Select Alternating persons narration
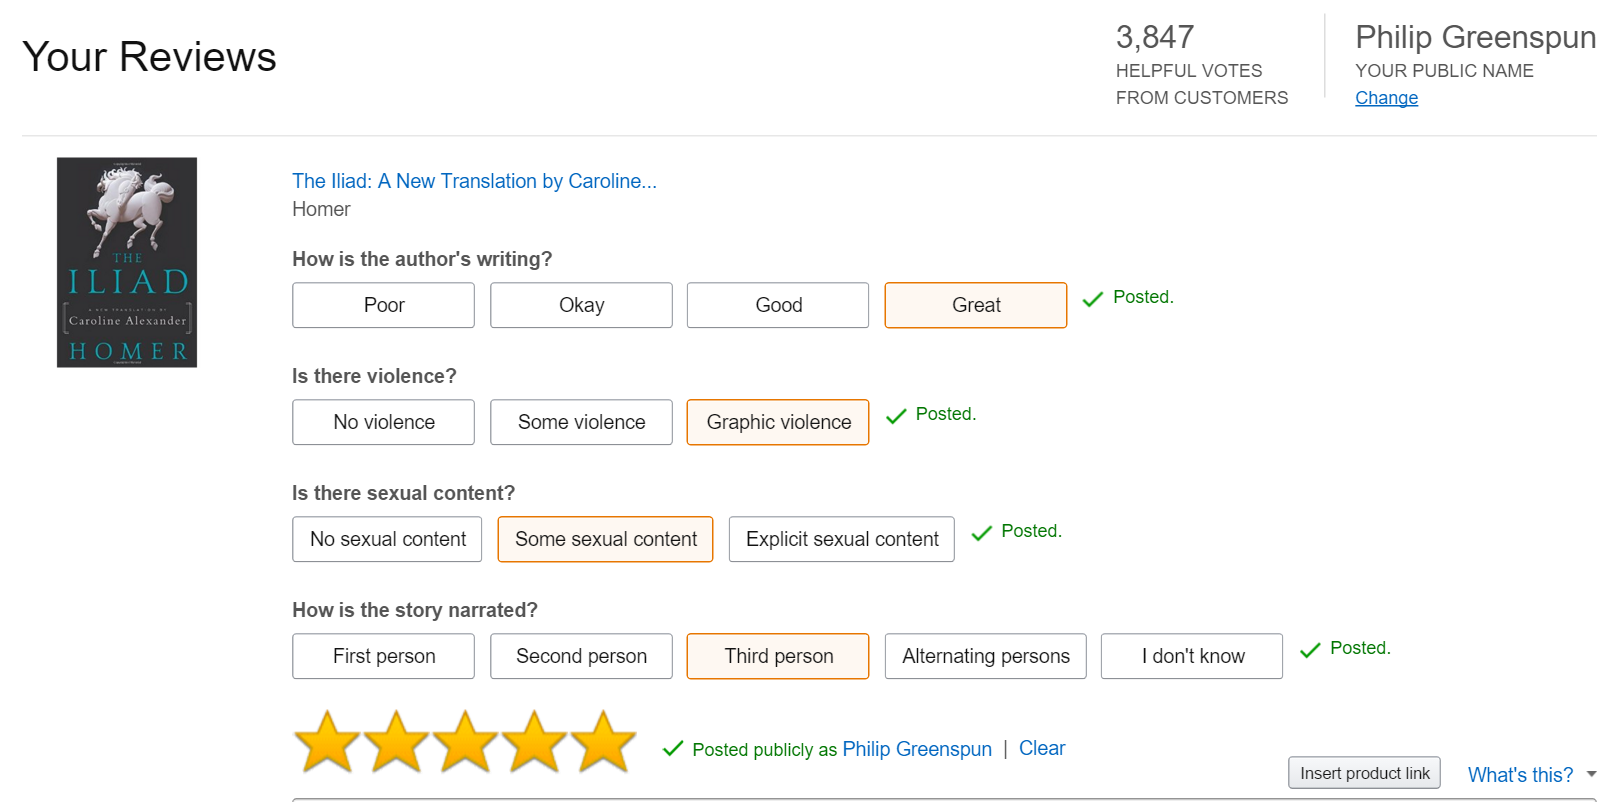Viewport: 1620px width, 802px height. pos(986,656)
